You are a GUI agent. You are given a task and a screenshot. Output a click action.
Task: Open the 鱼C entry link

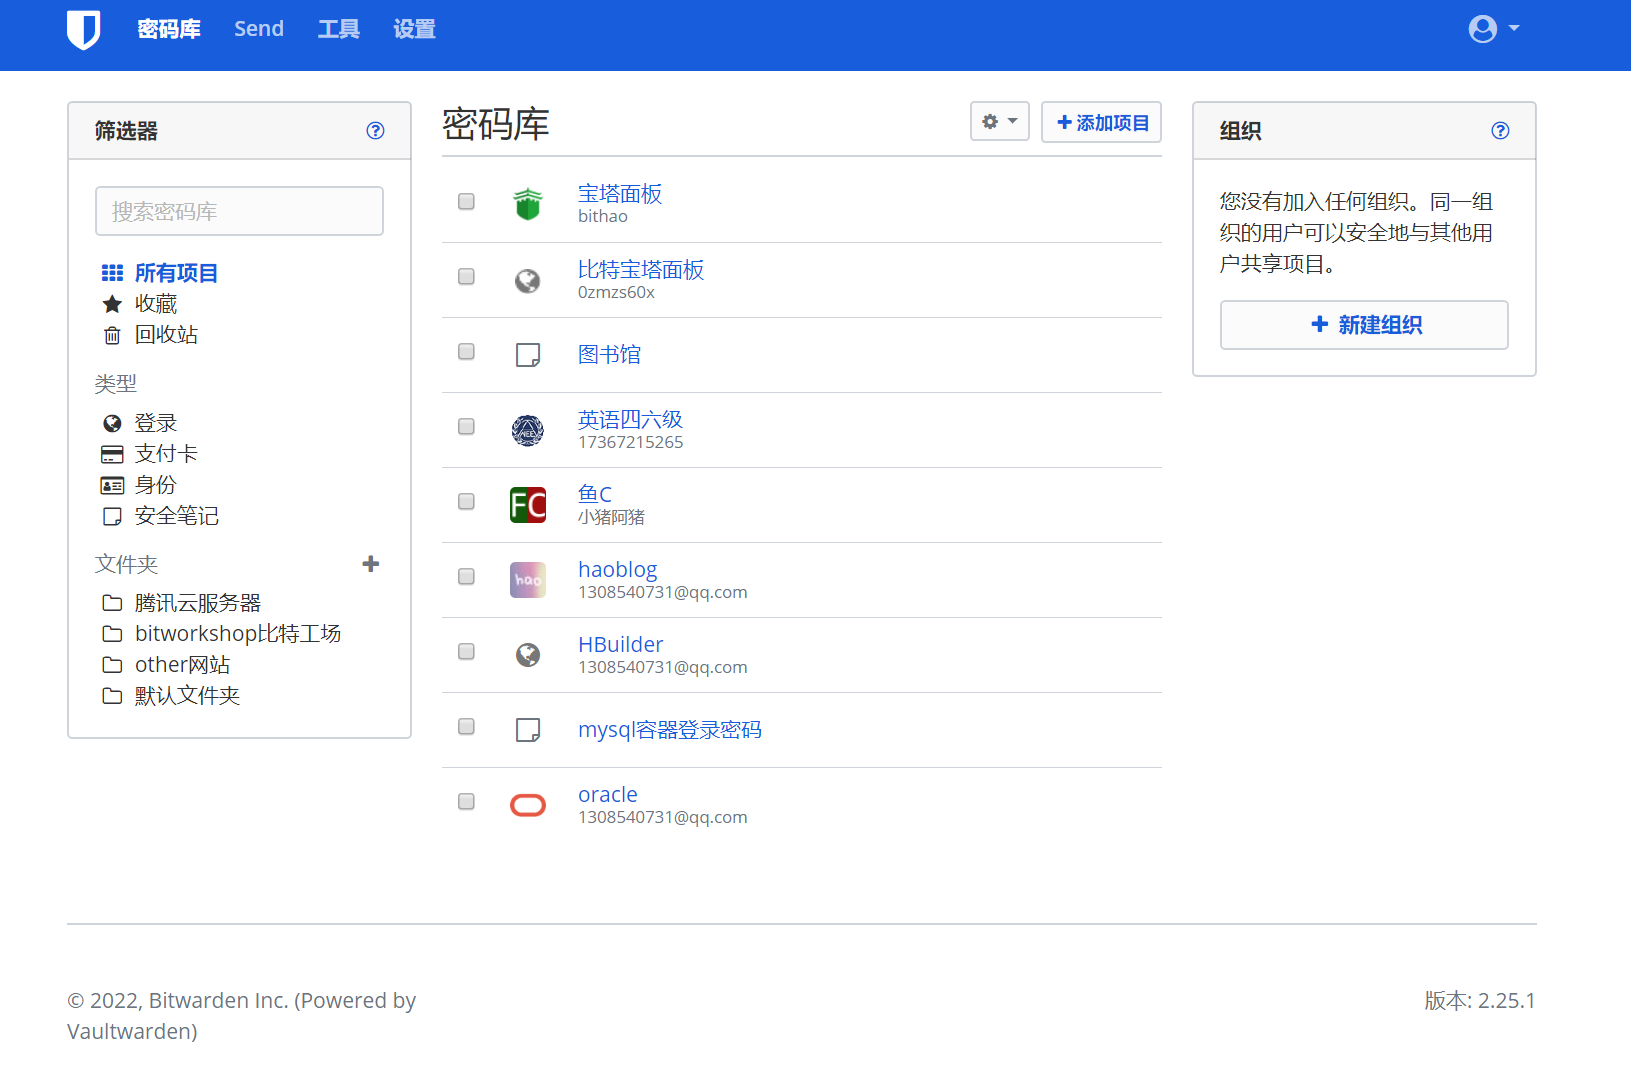click(595, 494)
